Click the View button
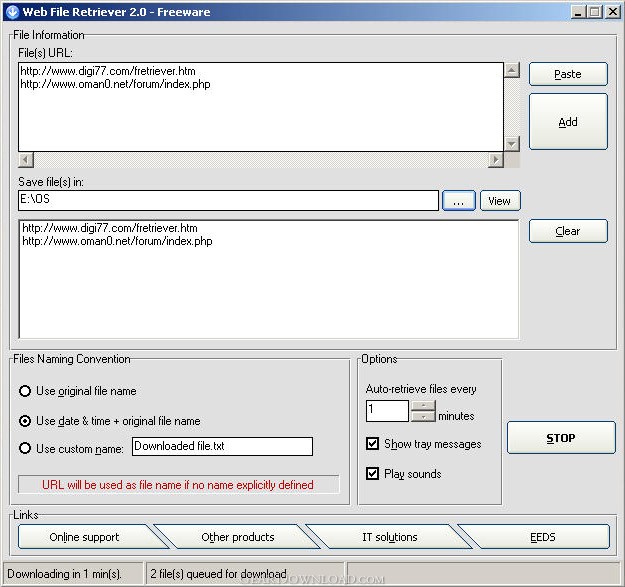The height and width of the screenshot is (587, 625). tap(500, 201)
